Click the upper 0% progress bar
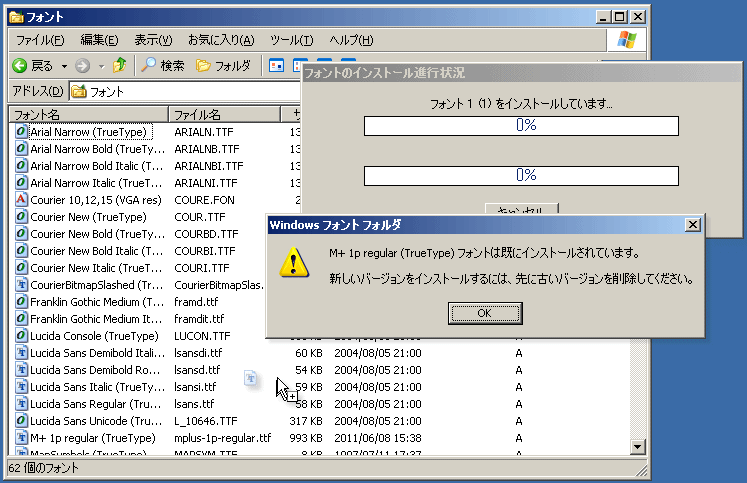This screenshot has width=747, height=483. coord(521,126)
